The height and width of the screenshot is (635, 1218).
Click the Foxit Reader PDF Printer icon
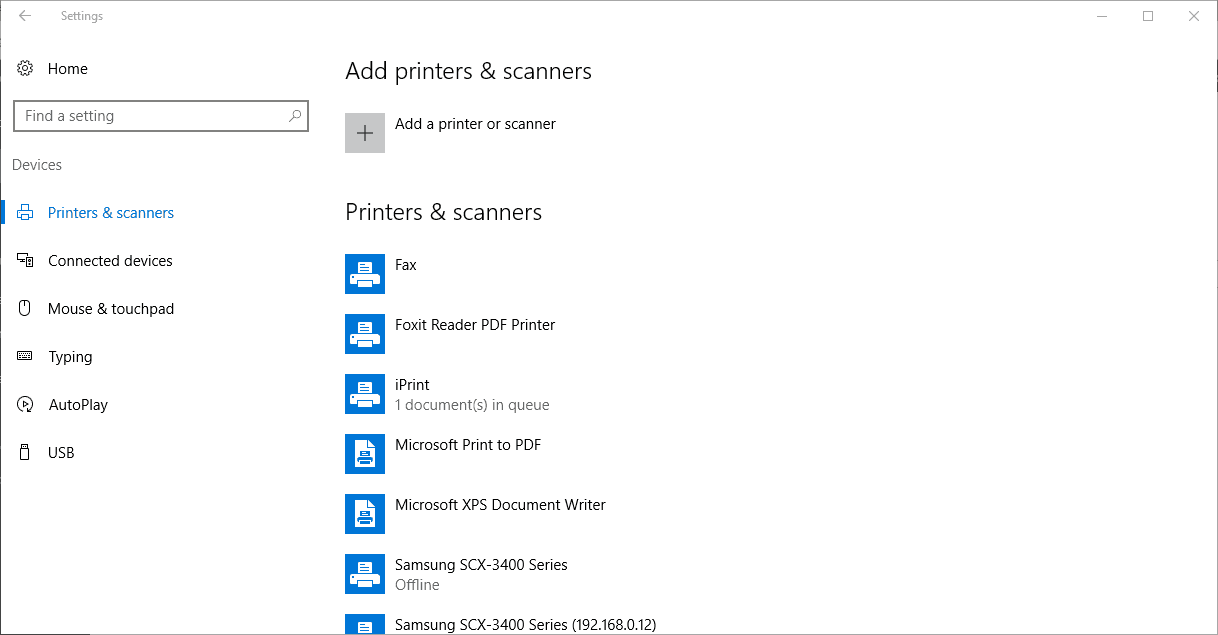(365, 333)
